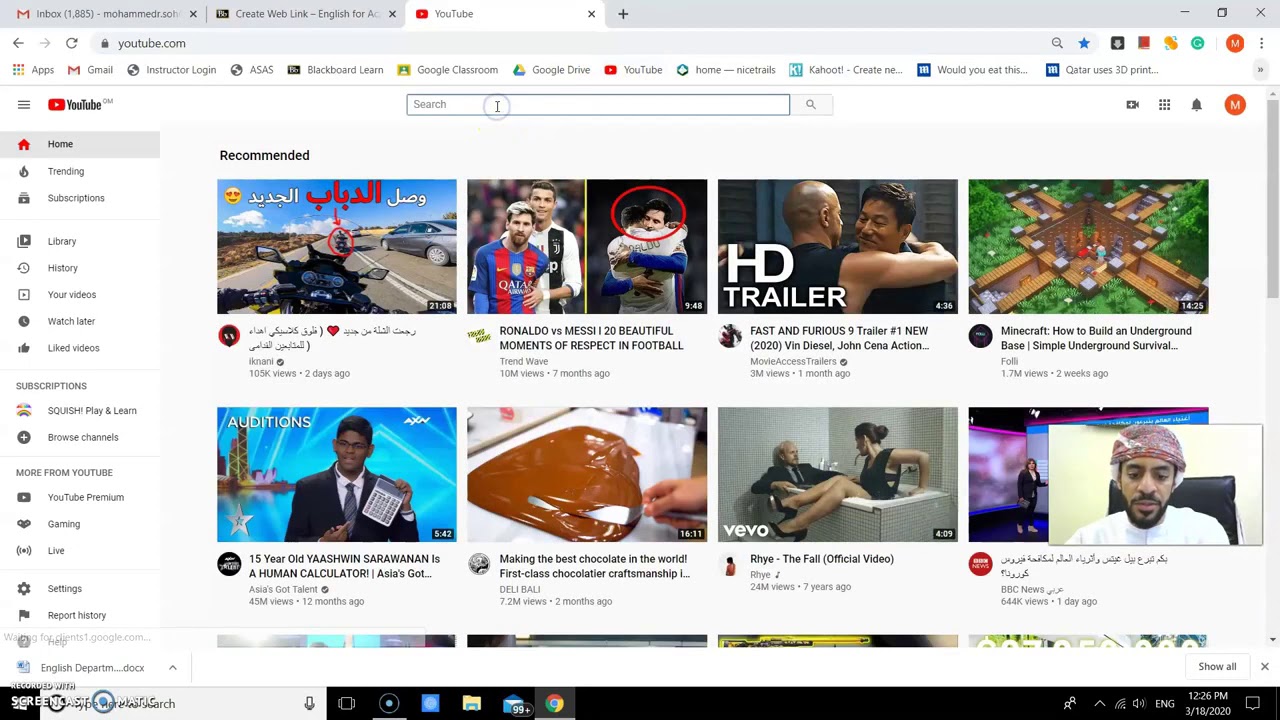The image size is (1280, 720).
Task: Expand the downloaded docx file options
Action: pos(172,667)
